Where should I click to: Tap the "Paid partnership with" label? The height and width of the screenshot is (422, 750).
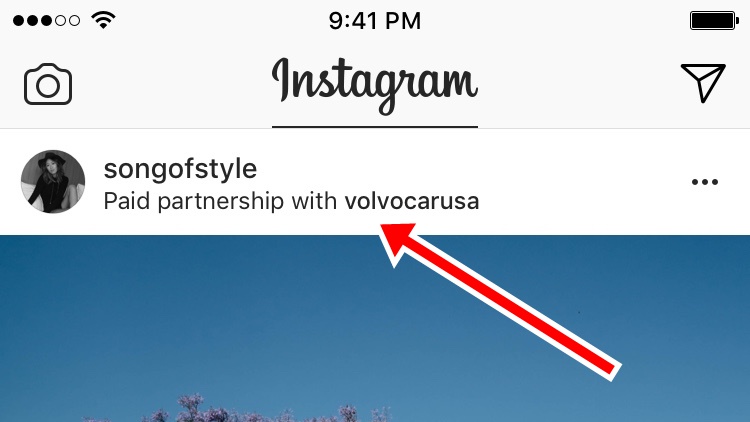pos(220,201)
